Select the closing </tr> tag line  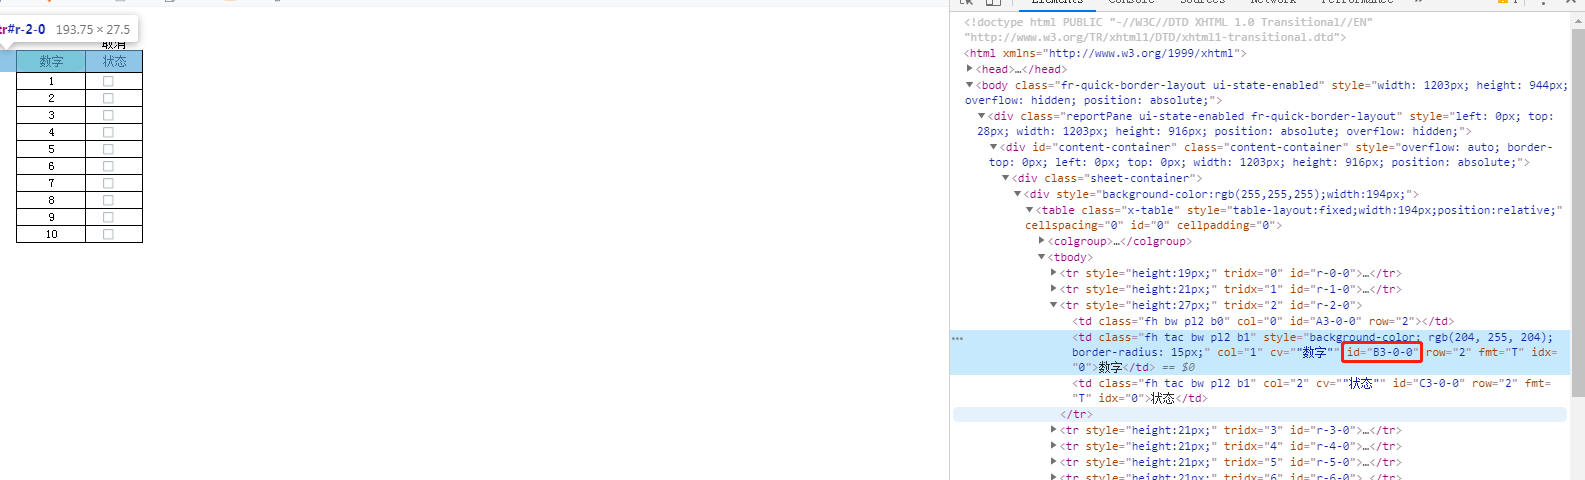[1077, 414]
